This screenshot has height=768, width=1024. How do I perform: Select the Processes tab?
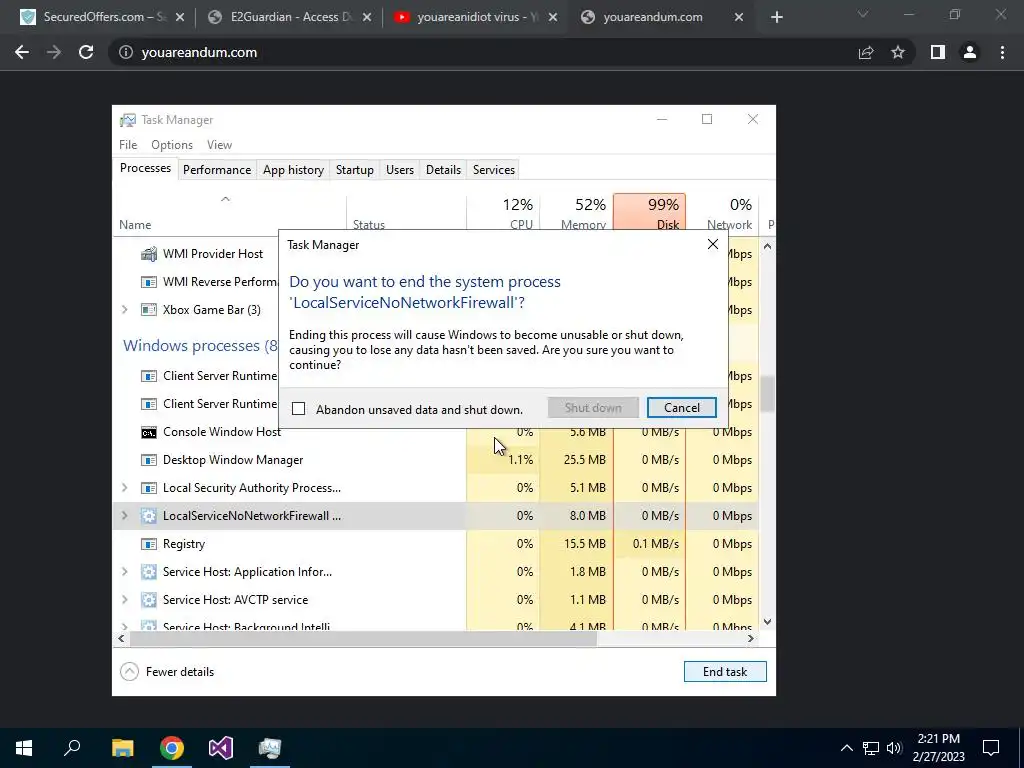point(145,168)
